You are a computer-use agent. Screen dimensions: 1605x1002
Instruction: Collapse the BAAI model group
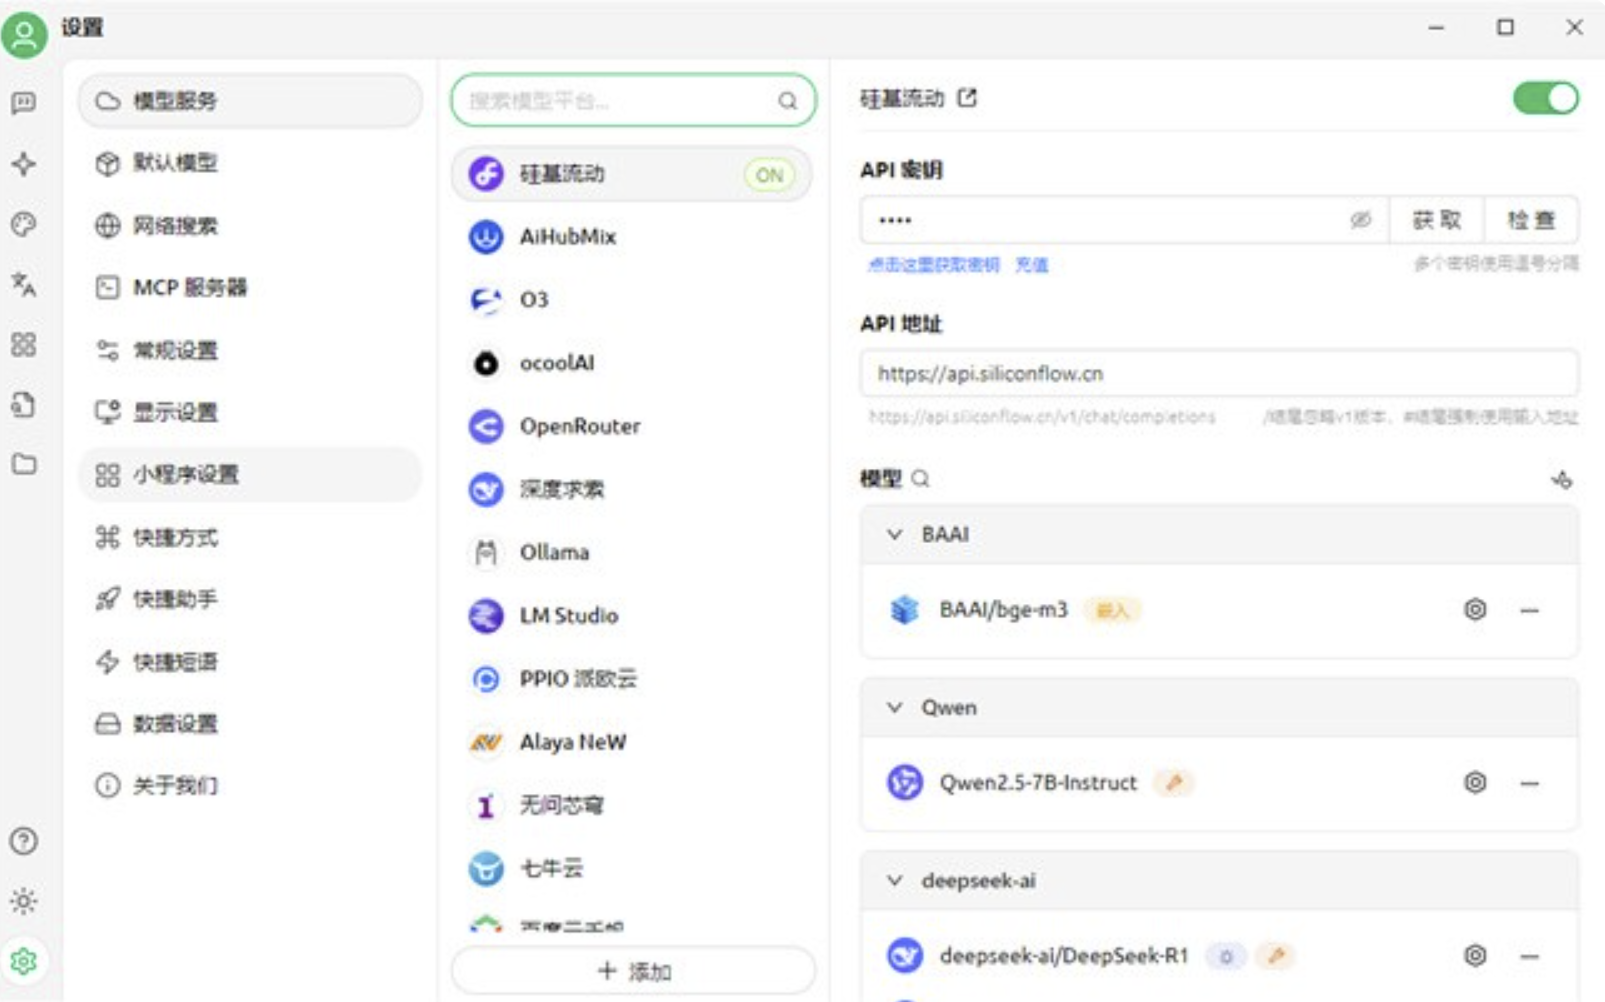(x=895, y=534)
